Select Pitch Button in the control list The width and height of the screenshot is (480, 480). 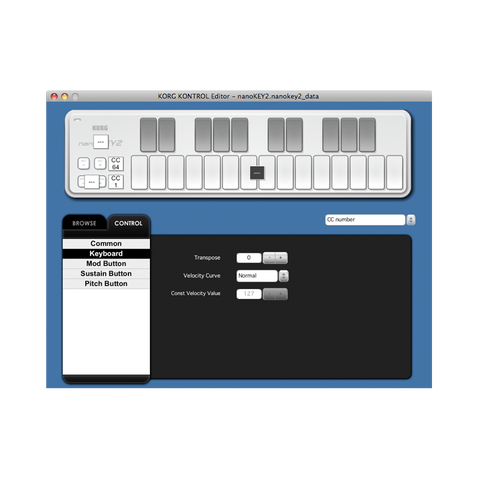tap(106, 284)
